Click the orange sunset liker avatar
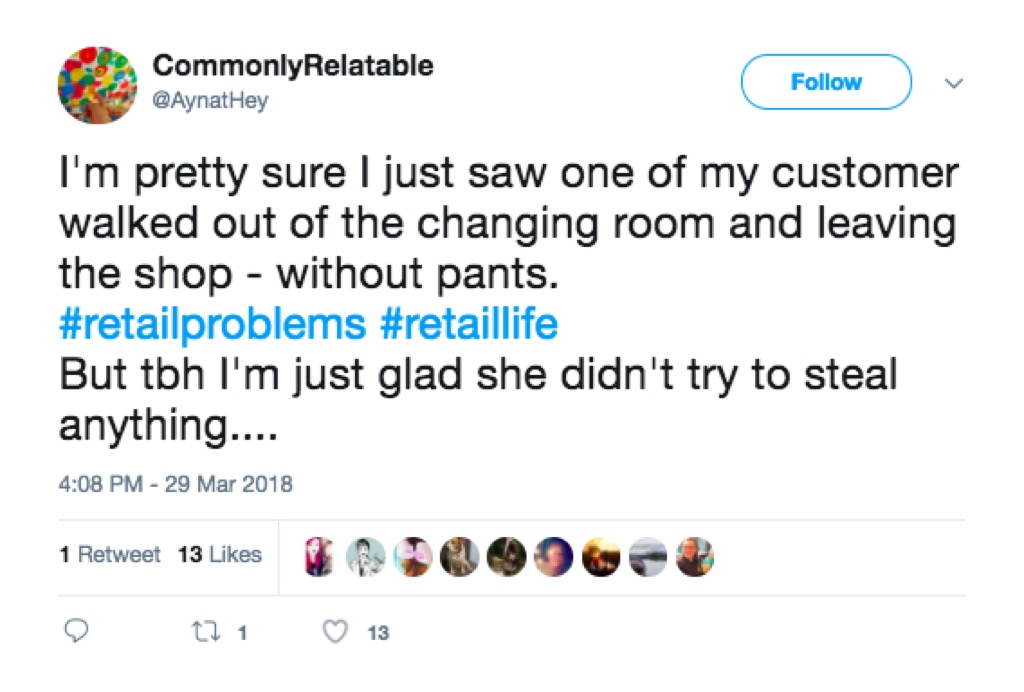This screenshot has height=692, width=1024. pos(602,557)
